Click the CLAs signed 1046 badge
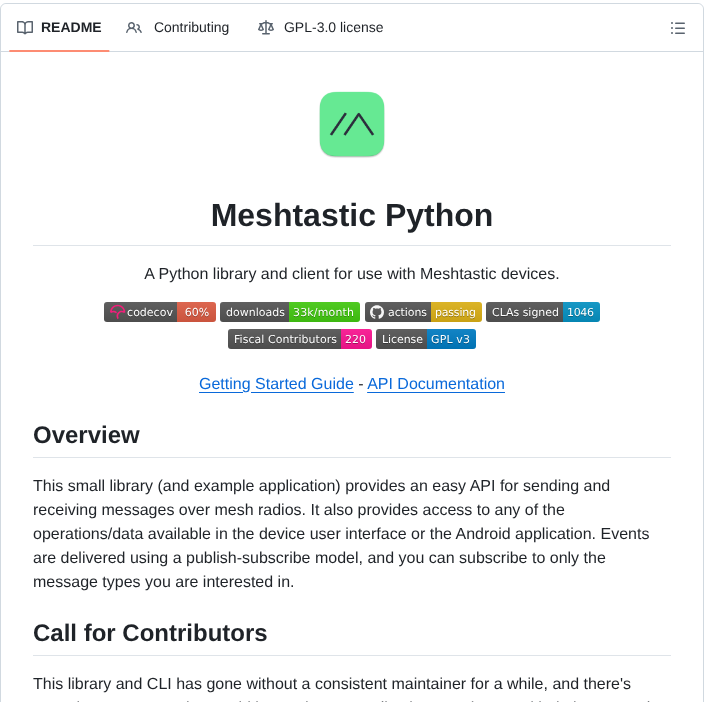The image size is (704, 702). tap(543, 312)
